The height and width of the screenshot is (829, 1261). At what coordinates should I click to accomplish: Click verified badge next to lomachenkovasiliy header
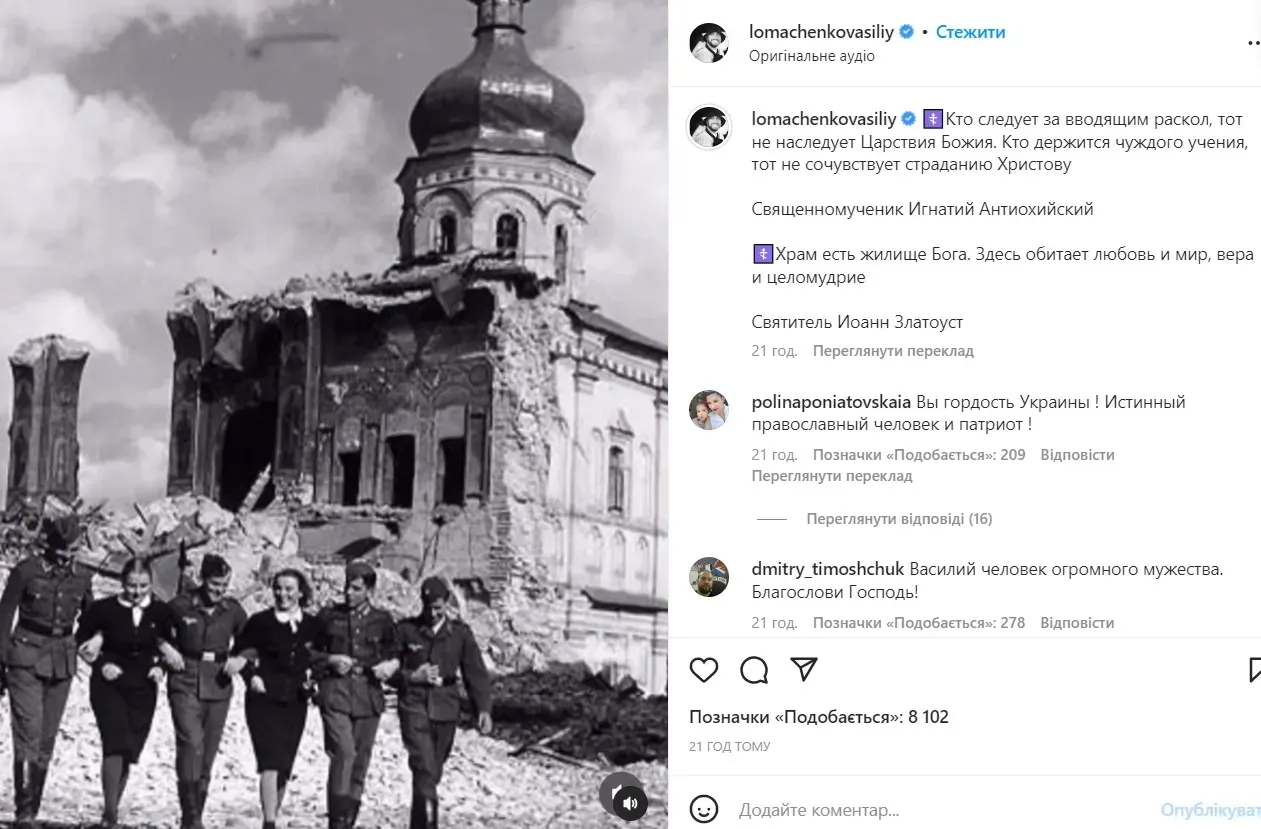point(907,32)
